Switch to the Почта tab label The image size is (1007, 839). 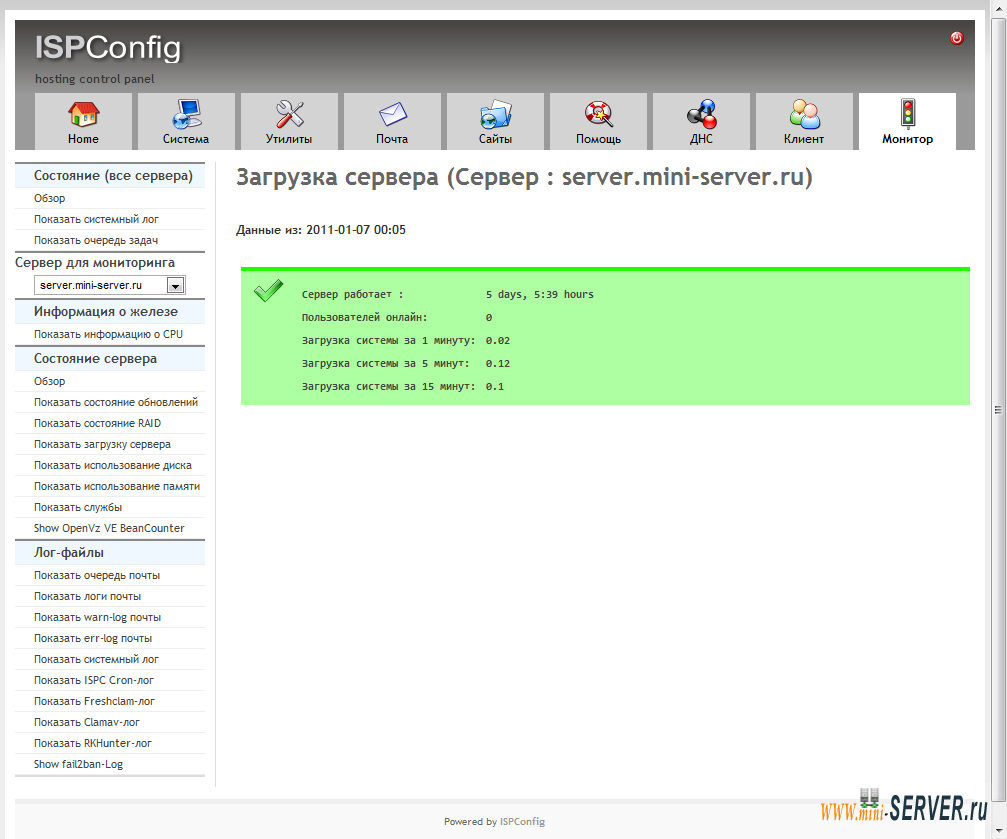[392, 139]
